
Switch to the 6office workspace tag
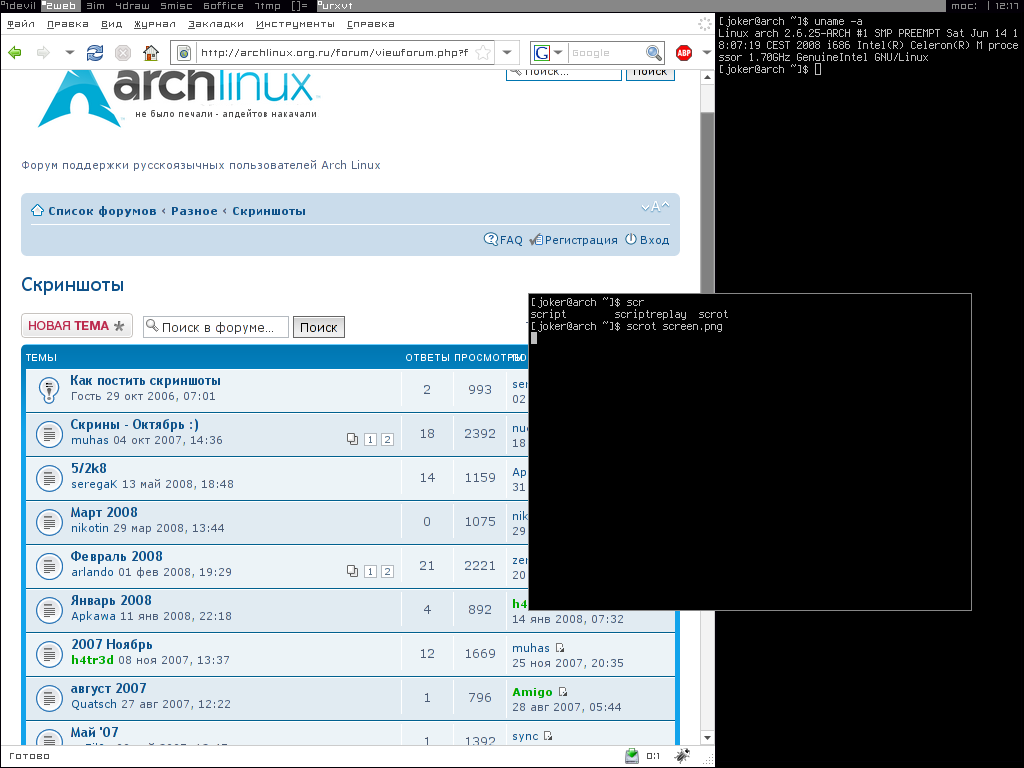[223, 5]
